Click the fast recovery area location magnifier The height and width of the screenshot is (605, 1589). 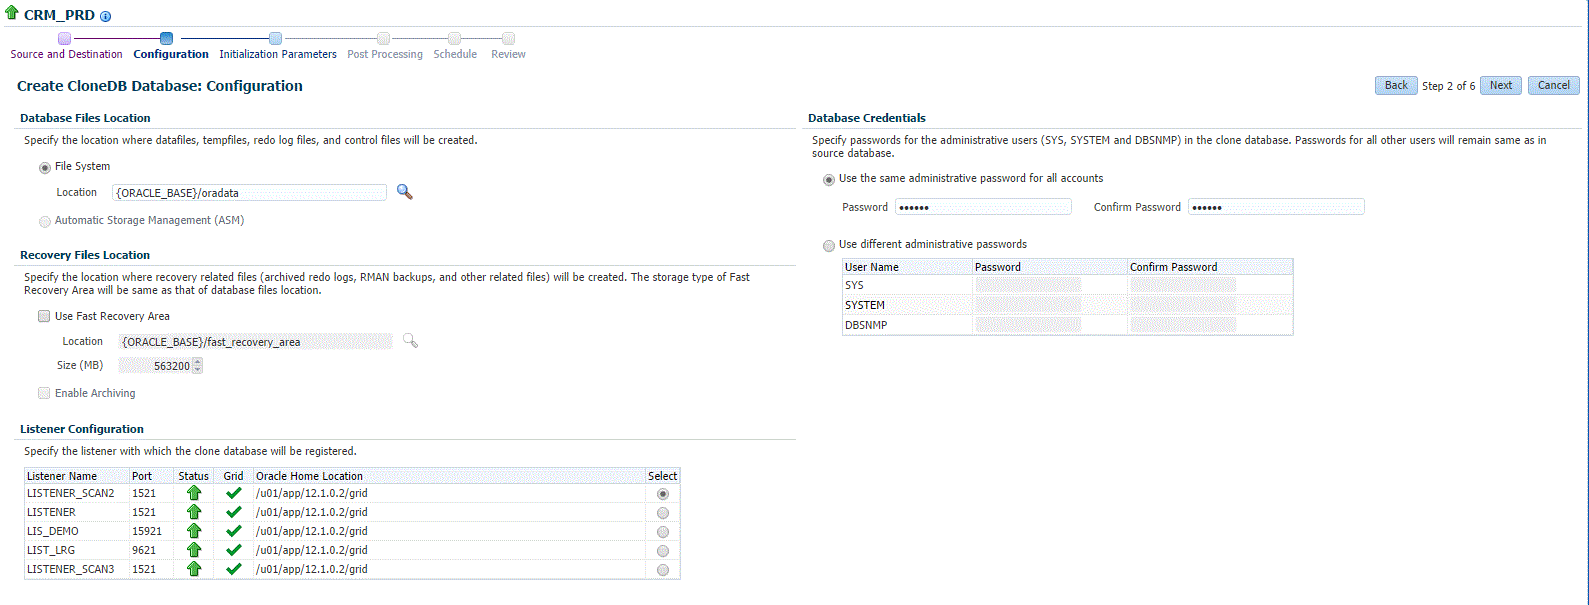pos(410,341)
